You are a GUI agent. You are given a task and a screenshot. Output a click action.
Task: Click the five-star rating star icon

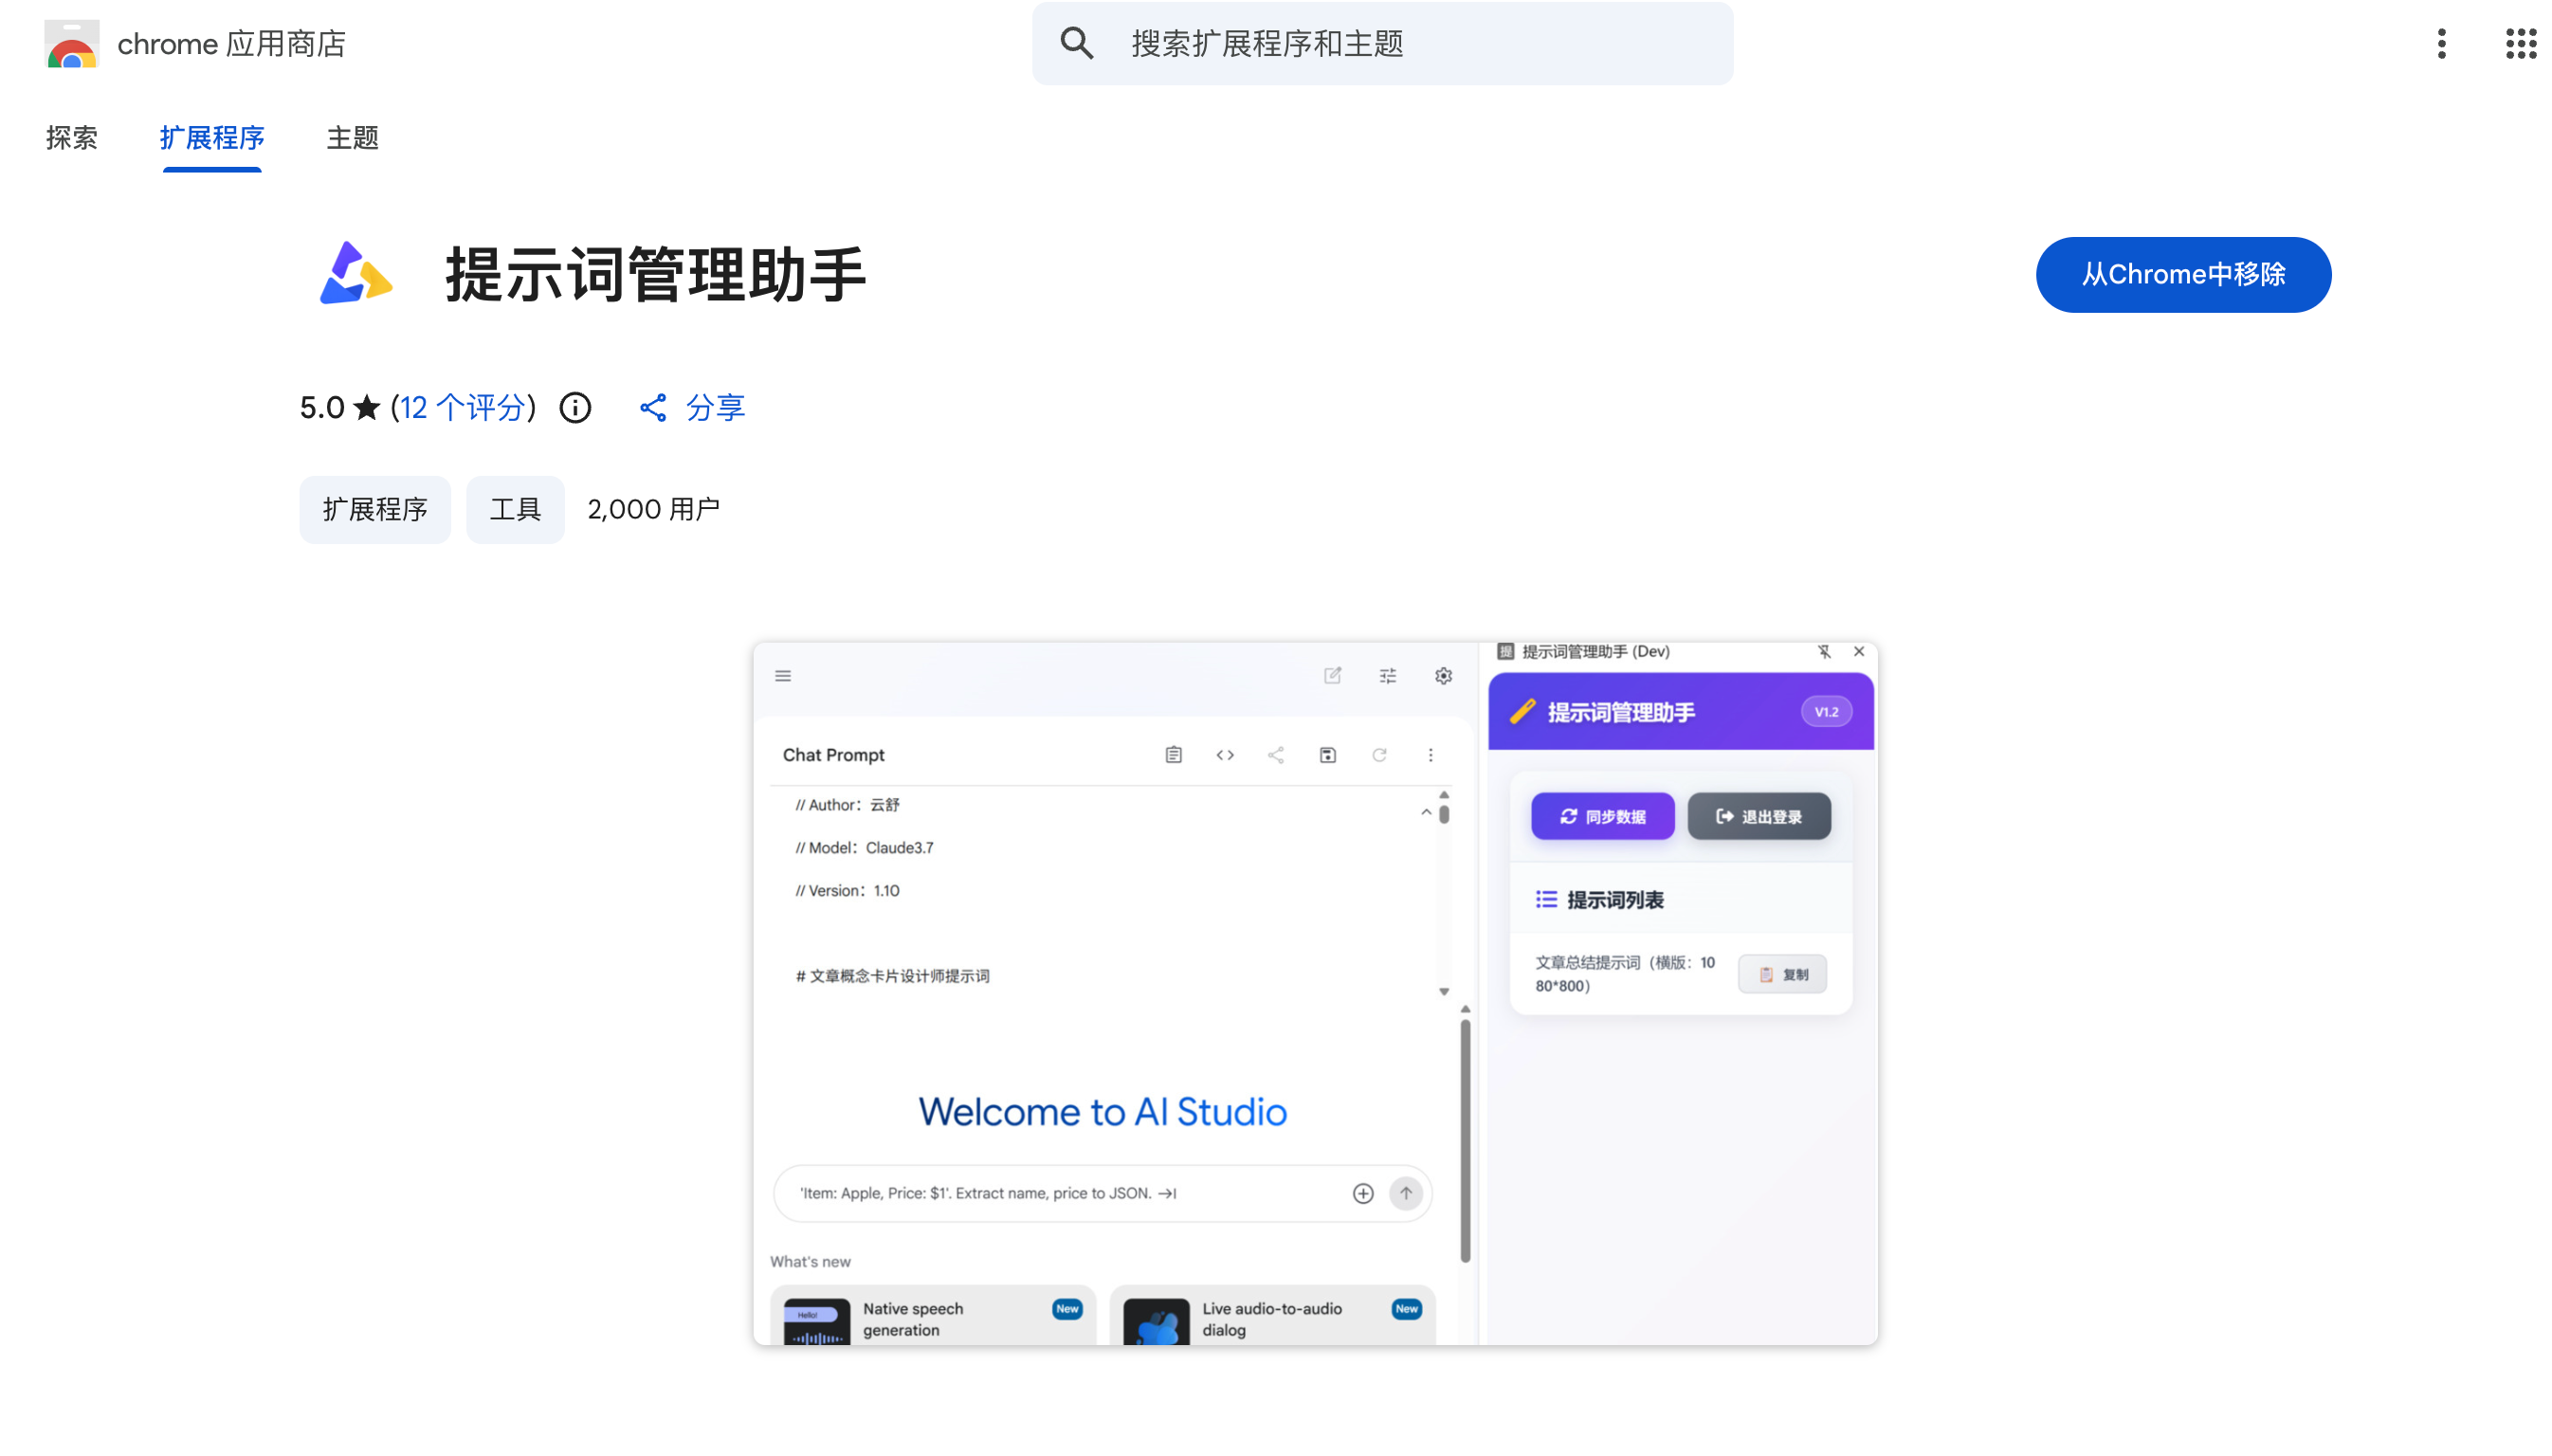click(x=367, y=407)
